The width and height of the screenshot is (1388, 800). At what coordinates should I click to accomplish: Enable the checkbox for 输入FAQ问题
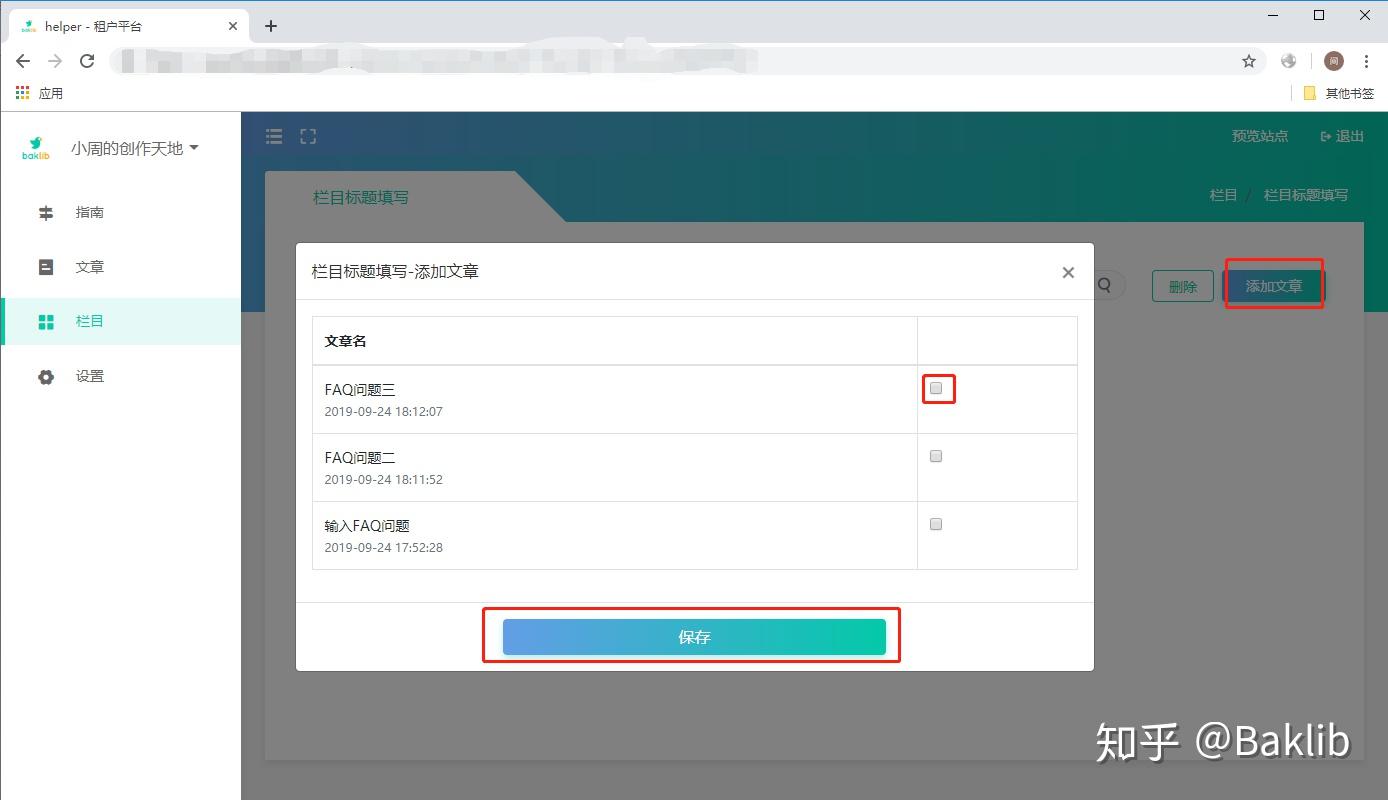936,523
